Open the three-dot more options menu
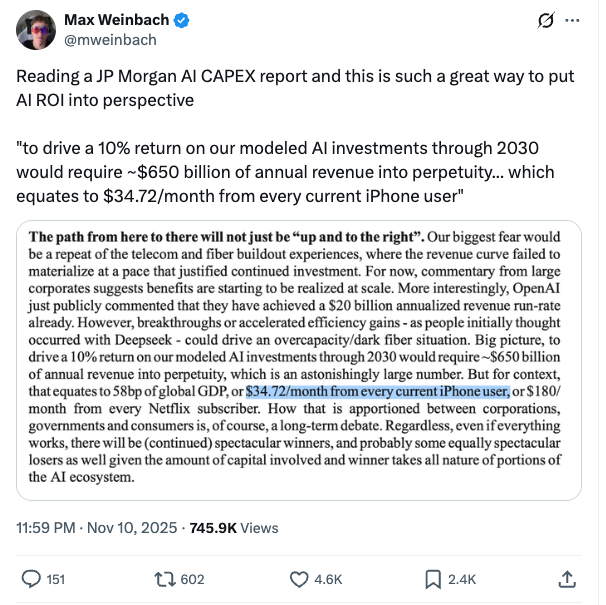606x605 pixels. pyautogui.click(x=572, y=21)
